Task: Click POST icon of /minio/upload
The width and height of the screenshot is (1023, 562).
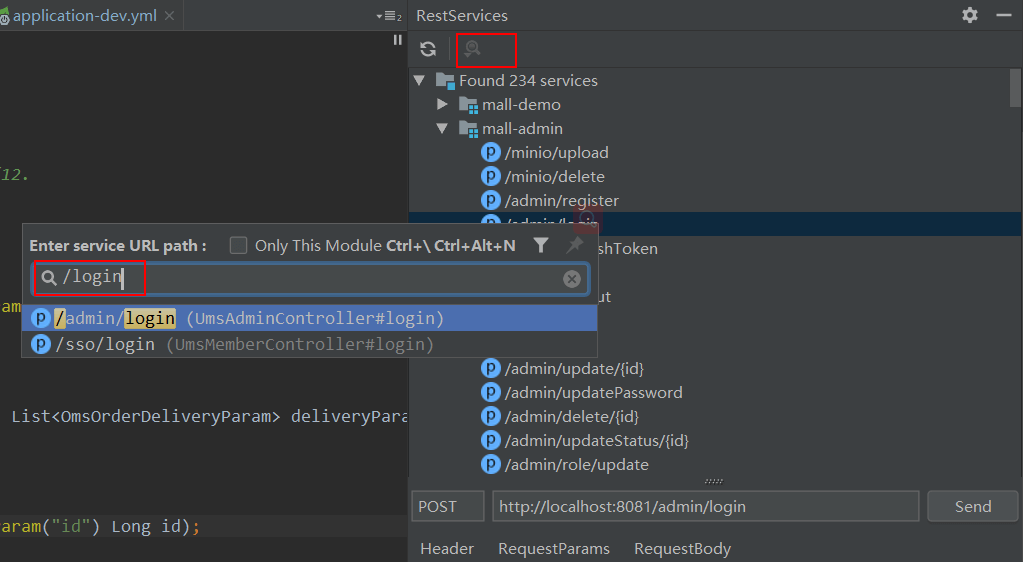Action: click(x=491, y=153)
